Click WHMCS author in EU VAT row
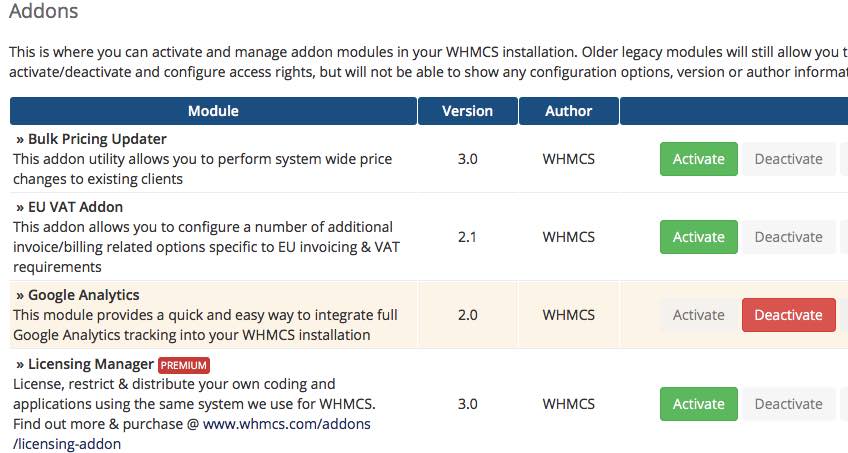 pyautogui.click(x=568, y=237)
